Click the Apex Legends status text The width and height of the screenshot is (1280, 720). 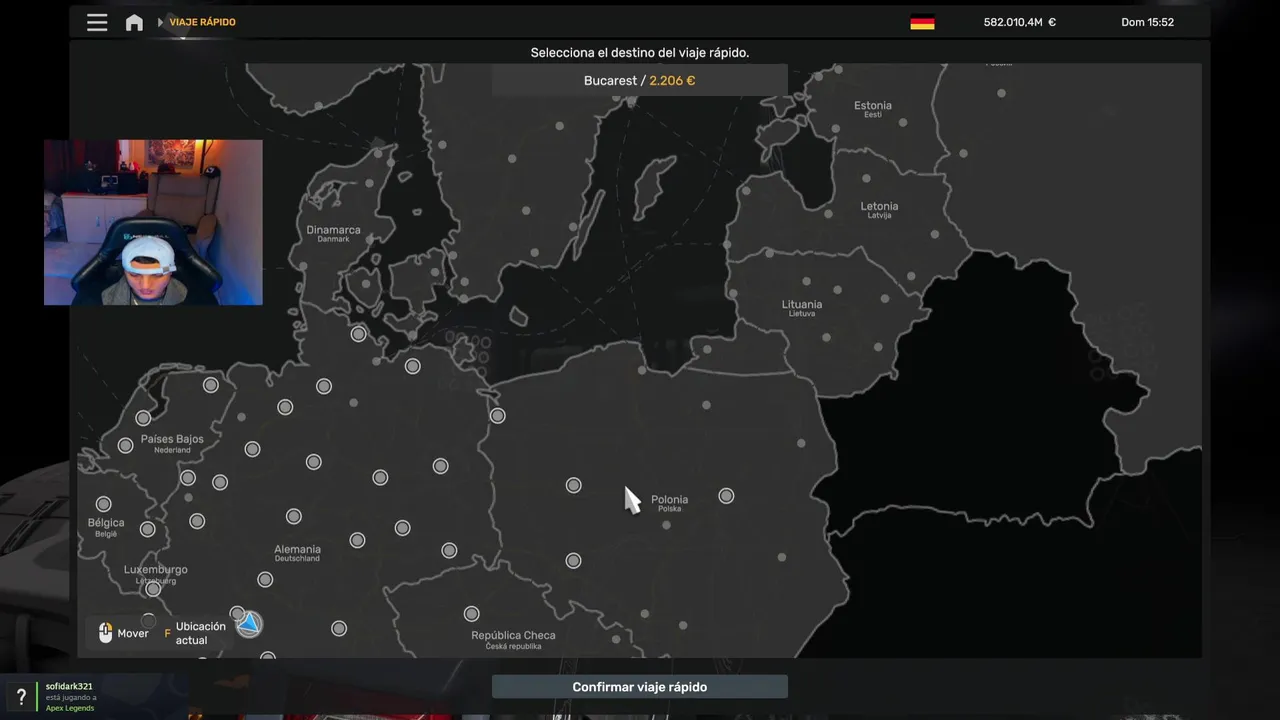point(70,708)
